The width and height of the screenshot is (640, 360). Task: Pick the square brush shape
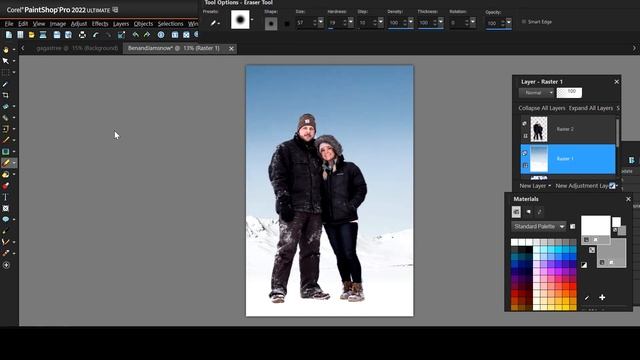click(x=287, y=24)
